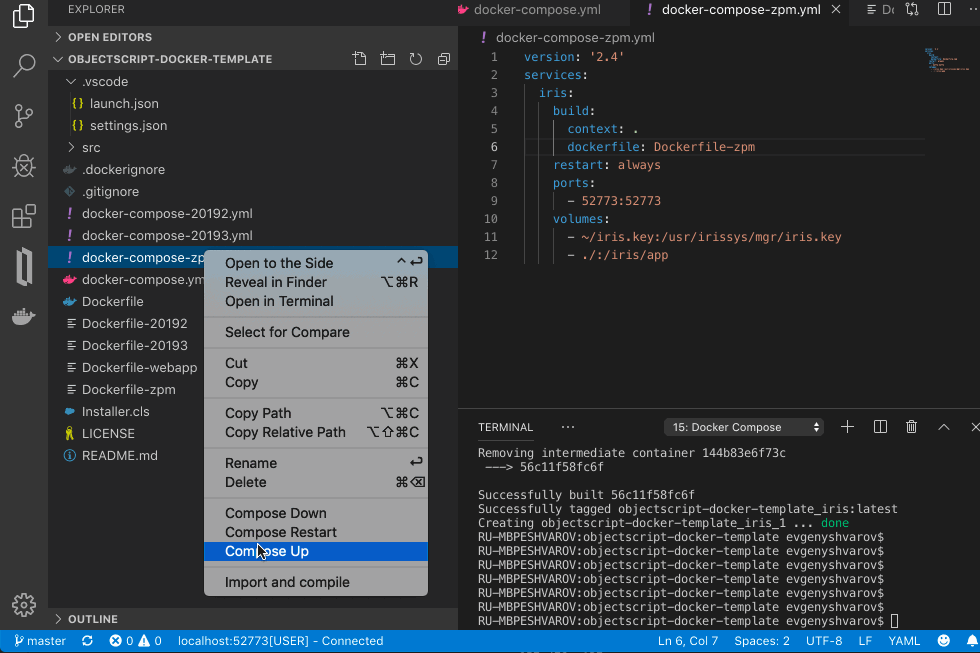Open the Source Control view

[24, 116]
